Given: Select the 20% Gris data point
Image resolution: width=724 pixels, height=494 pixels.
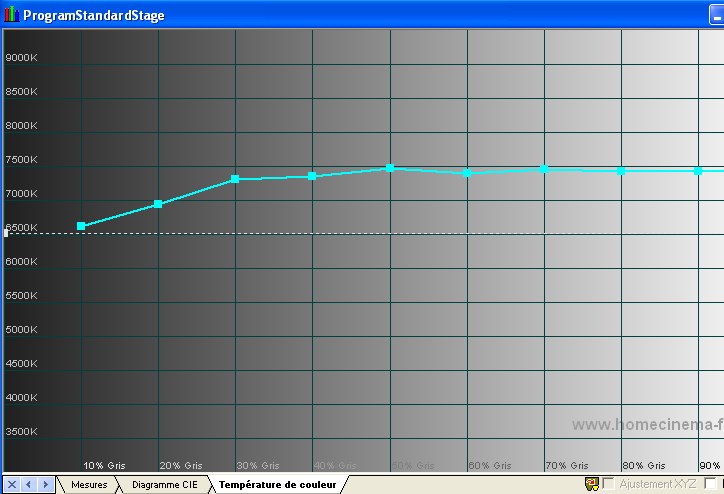Looking at the screenshot, I should (158, 204).
